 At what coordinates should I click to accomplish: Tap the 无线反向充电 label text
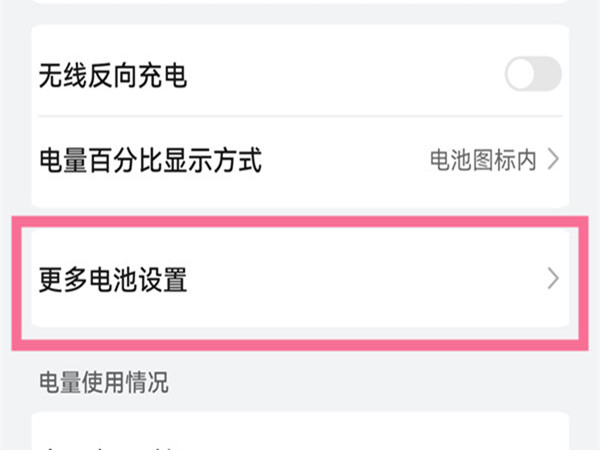pos(112,74)
